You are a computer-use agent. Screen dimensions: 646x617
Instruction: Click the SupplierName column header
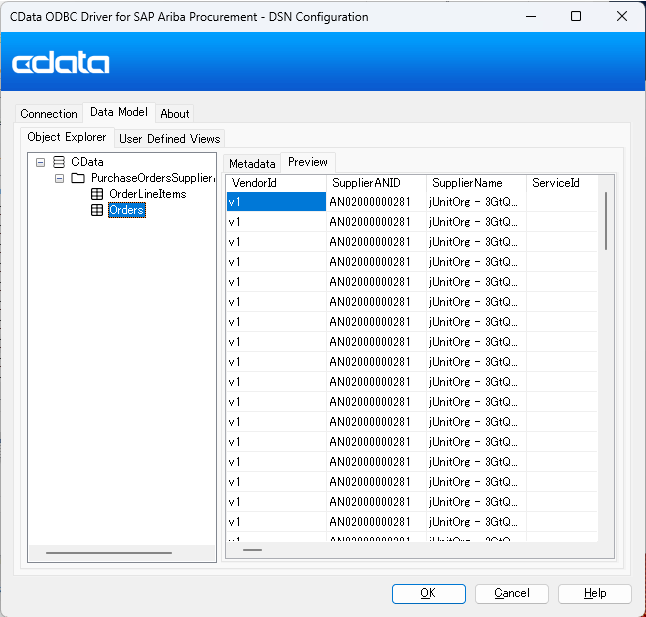coord(476,183)
